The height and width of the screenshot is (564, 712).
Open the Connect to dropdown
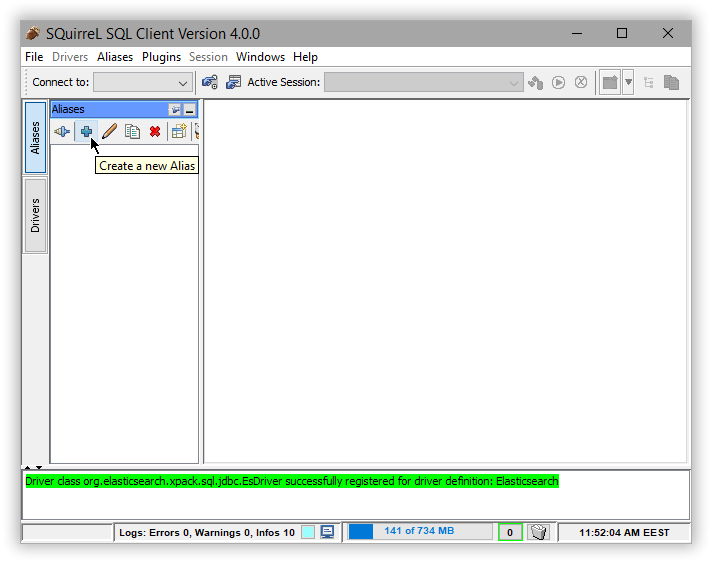point(183,83)
